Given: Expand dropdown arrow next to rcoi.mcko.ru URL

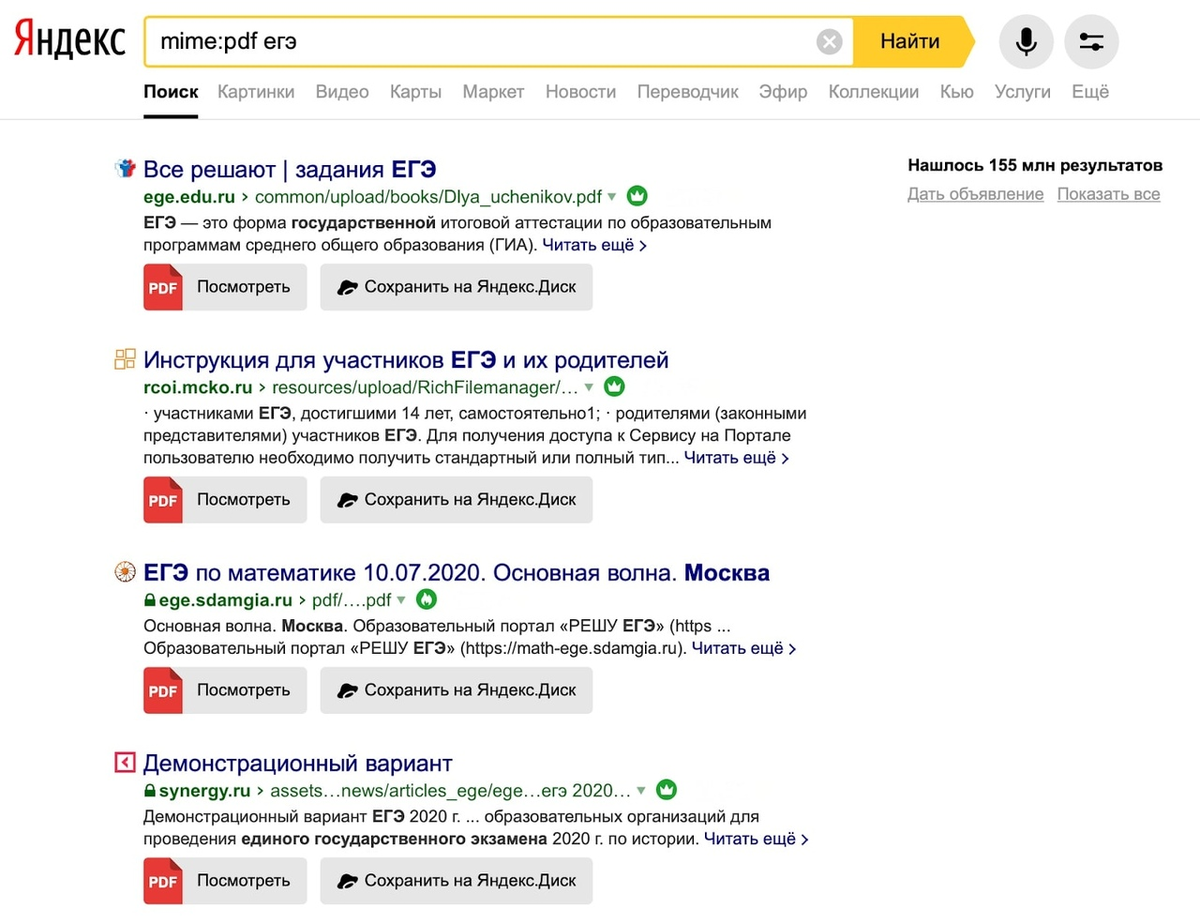Looking at the screenshot, I should click(x=589, y=387).
